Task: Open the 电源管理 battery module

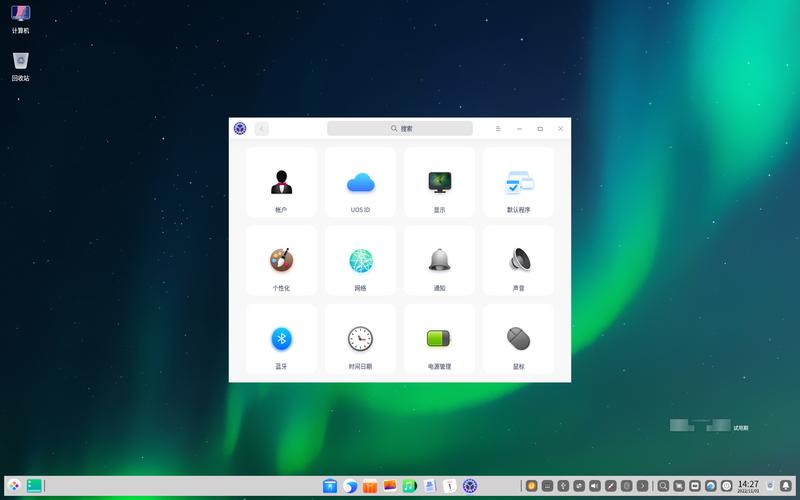Action: [439, 339]
